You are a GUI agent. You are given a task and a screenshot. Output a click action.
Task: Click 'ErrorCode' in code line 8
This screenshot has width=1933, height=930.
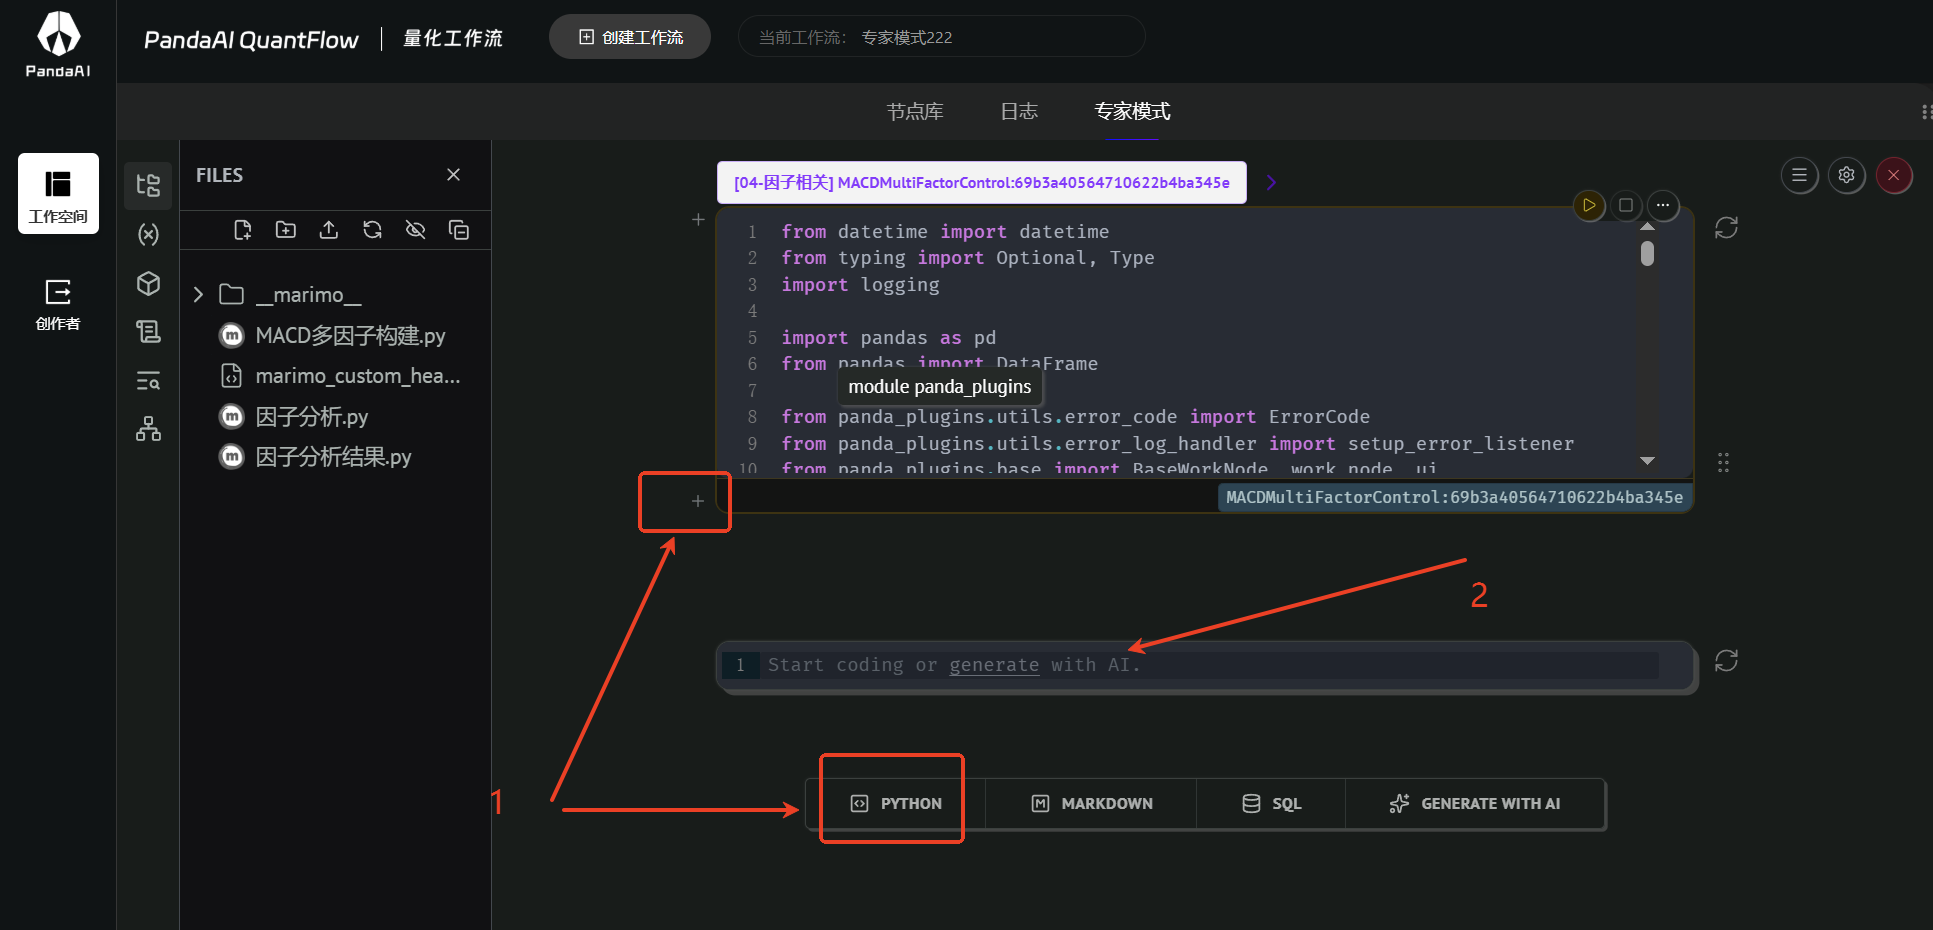pyautogui.click(x=1319, y=417)
